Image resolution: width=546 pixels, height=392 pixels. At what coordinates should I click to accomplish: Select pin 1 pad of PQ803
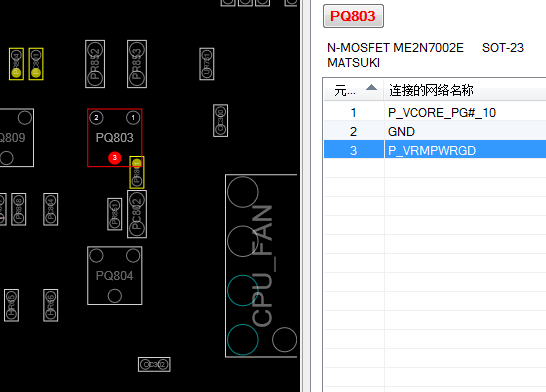pyautogui.click(x=133, y=118)
